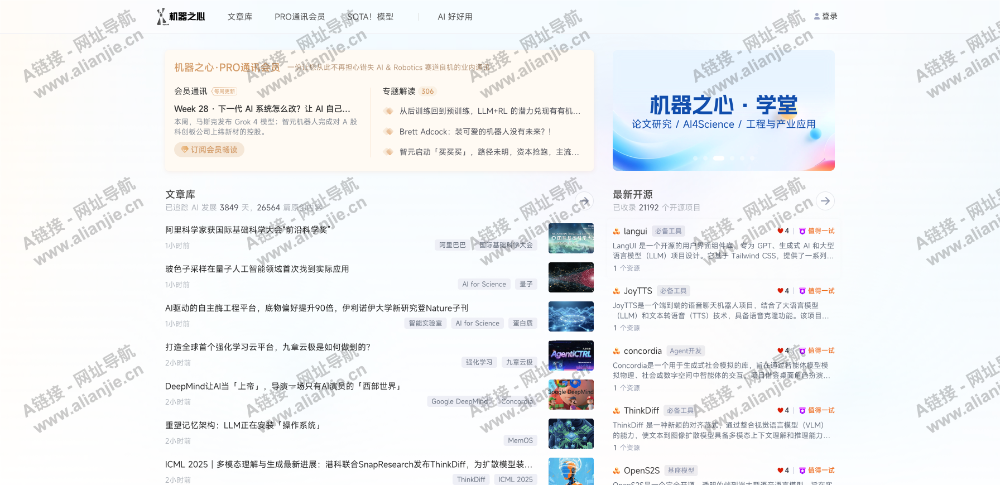
Task: Open the 机器之心·PRO通讯会员 card title
Action: click(227, 68)
